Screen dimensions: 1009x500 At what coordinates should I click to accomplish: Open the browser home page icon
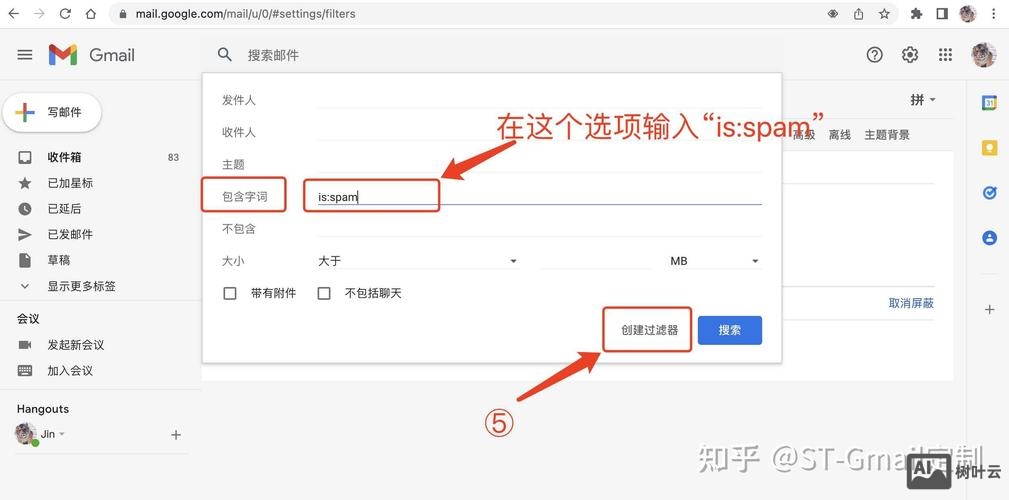(91, 14)
